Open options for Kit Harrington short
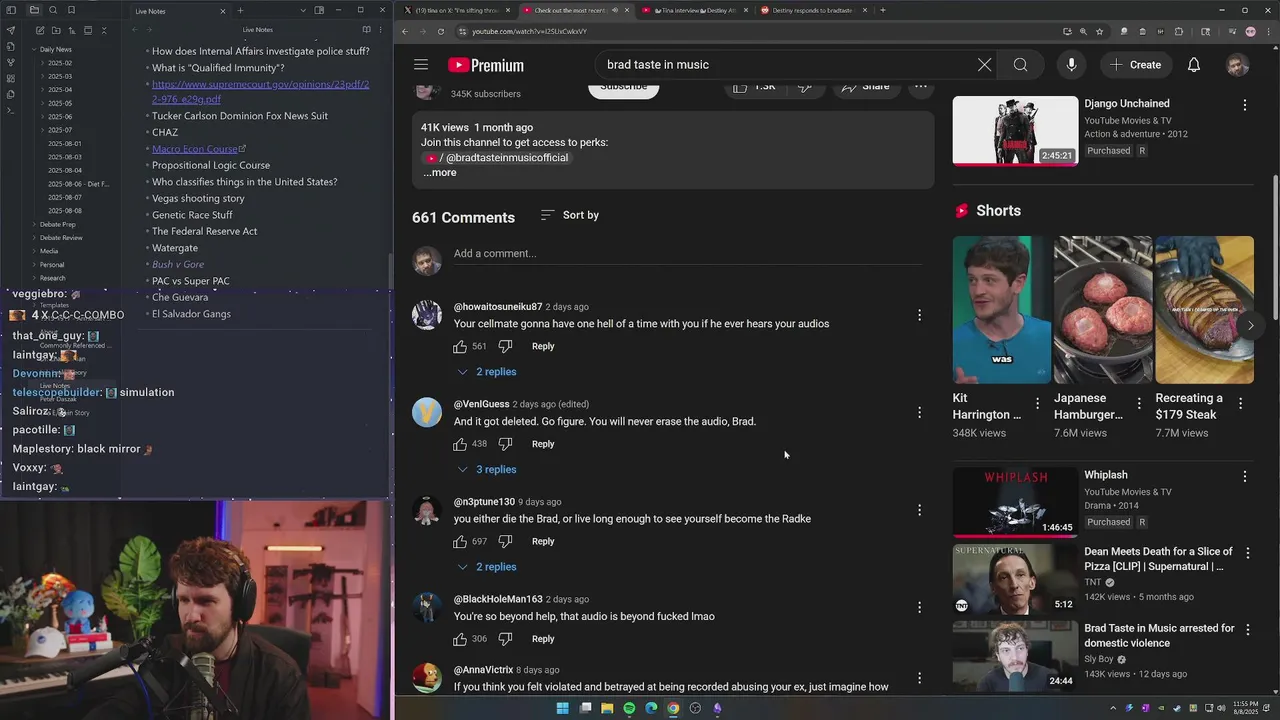Screen dimensions: 1280x720 1037,404
